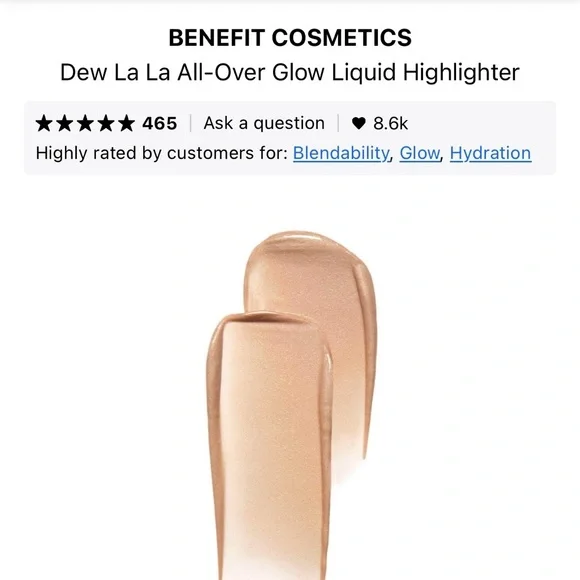
Task: Click the divider before the heart icon
Action: pos(338,123)
